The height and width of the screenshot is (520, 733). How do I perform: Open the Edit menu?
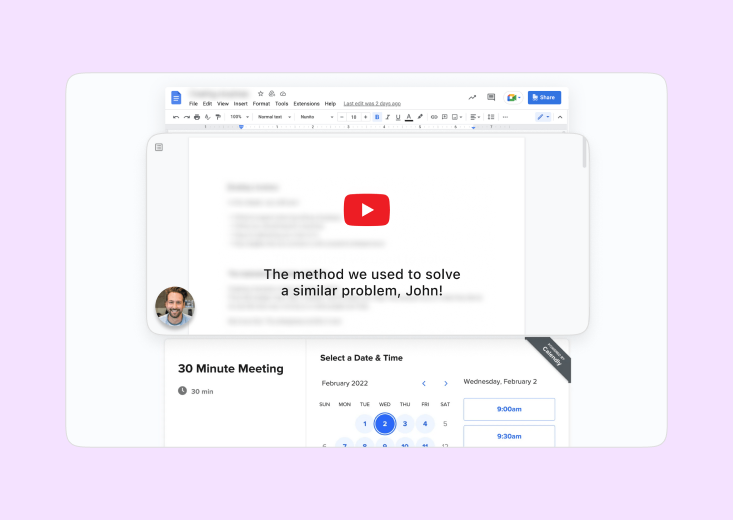tap(207, 104)
